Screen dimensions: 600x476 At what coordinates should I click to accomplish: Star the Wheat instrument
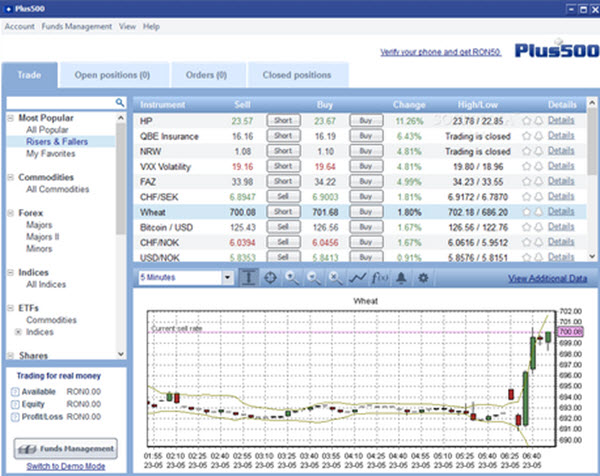click(x=527, y=212)
